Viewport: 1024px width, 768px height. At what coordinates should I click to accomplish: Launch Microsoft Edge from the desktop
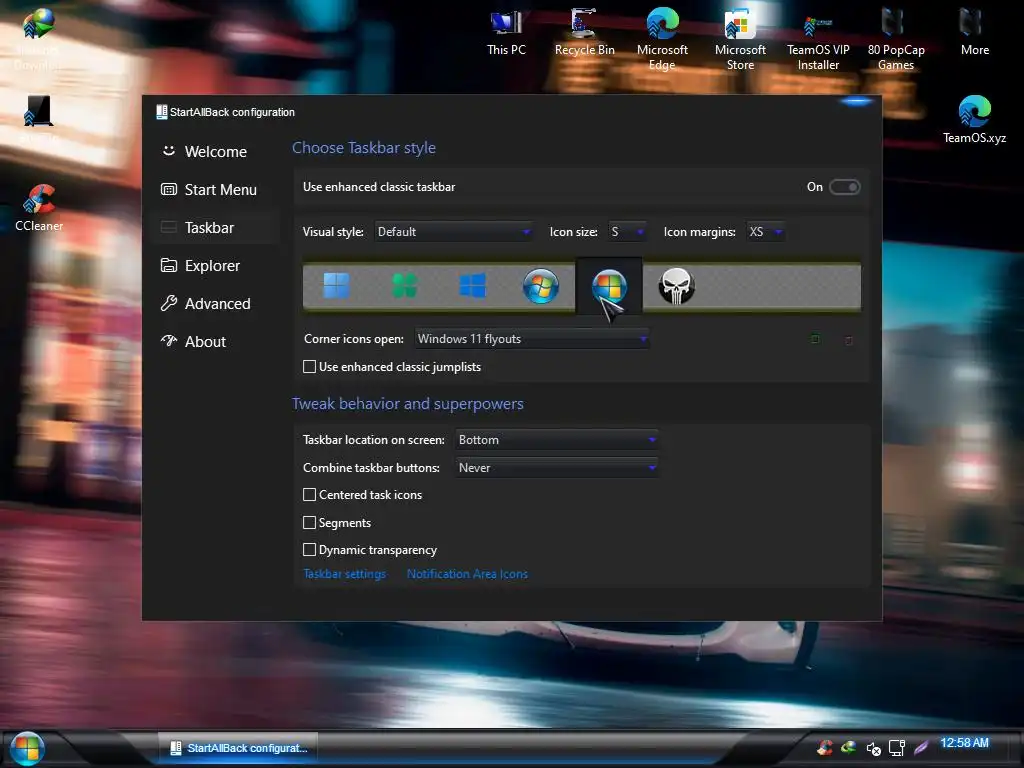pyautogui.click(x=662, y=39)
